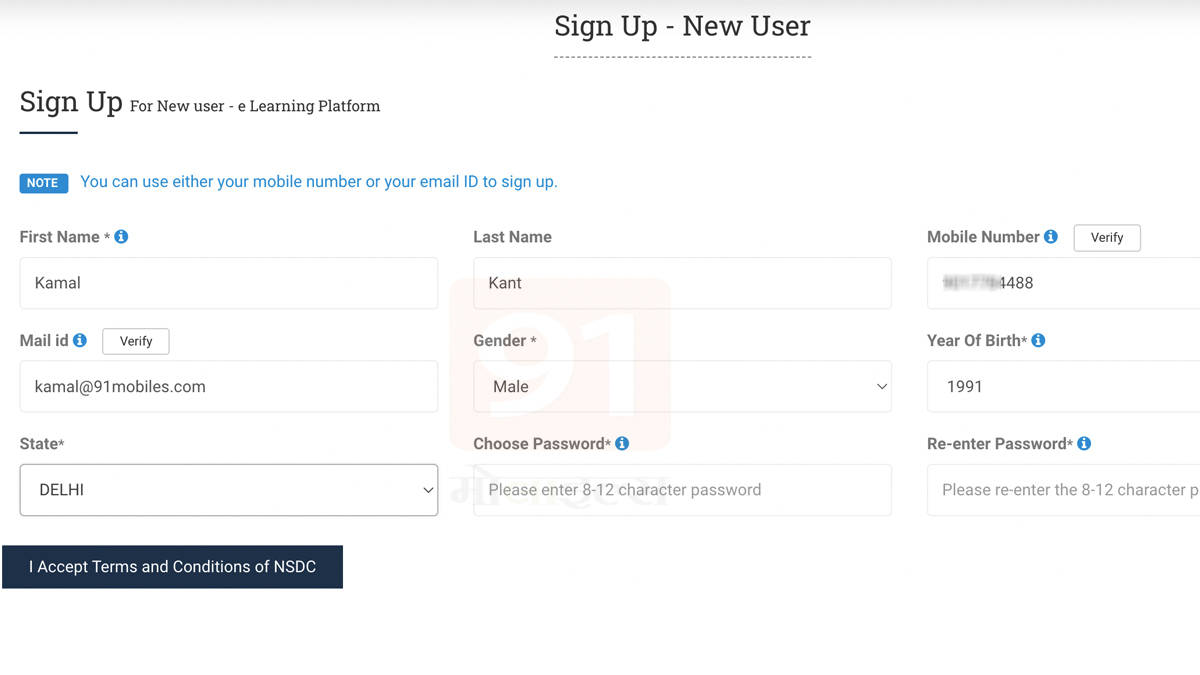
Task: Click the First Name field containing Kamal
Action: click(228, 283)
